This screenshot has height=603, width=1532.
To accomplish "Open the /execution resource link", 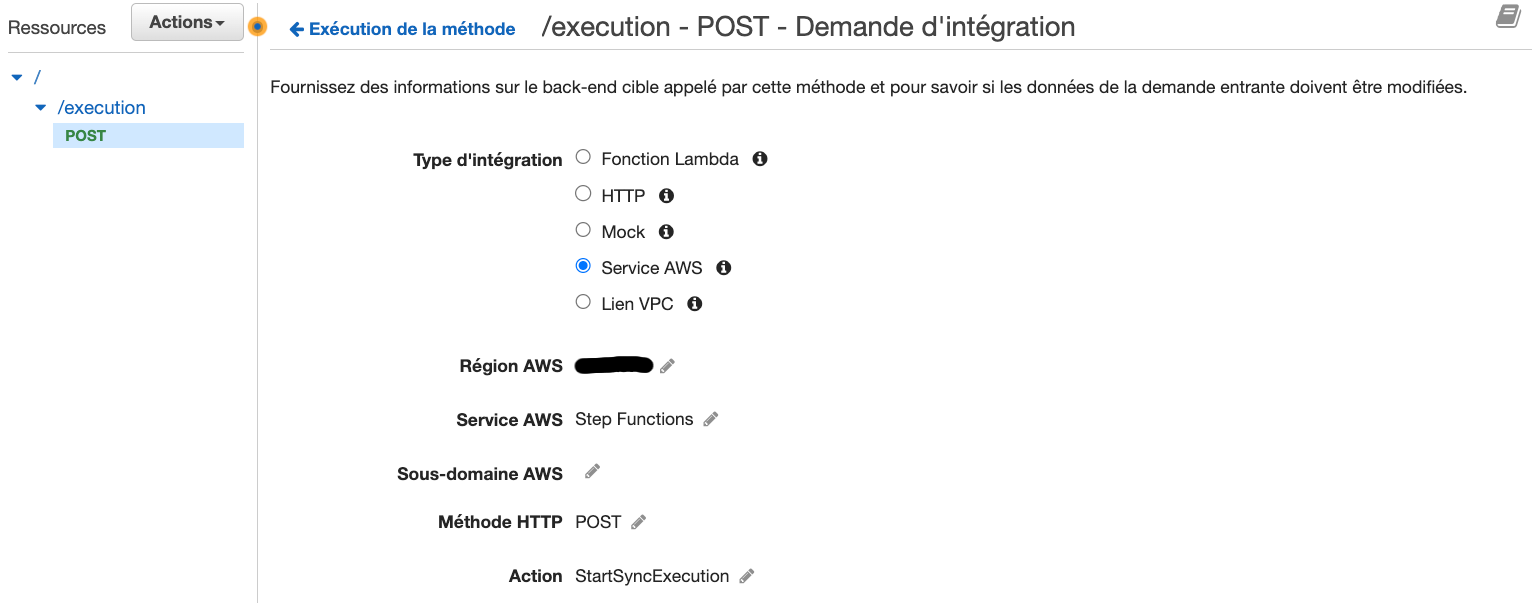I will click(x=102, y=108).
